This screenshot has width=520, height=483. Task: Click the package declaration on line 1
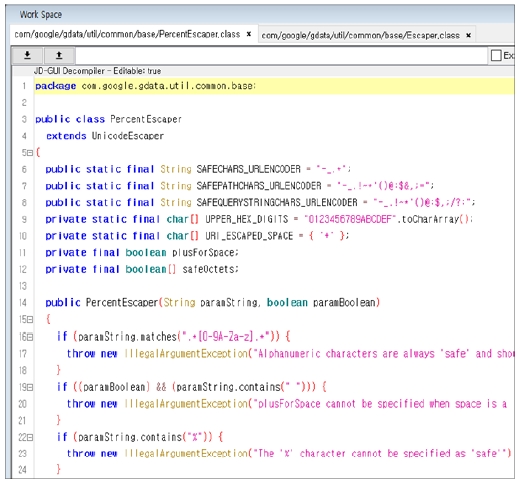point(145,86)
